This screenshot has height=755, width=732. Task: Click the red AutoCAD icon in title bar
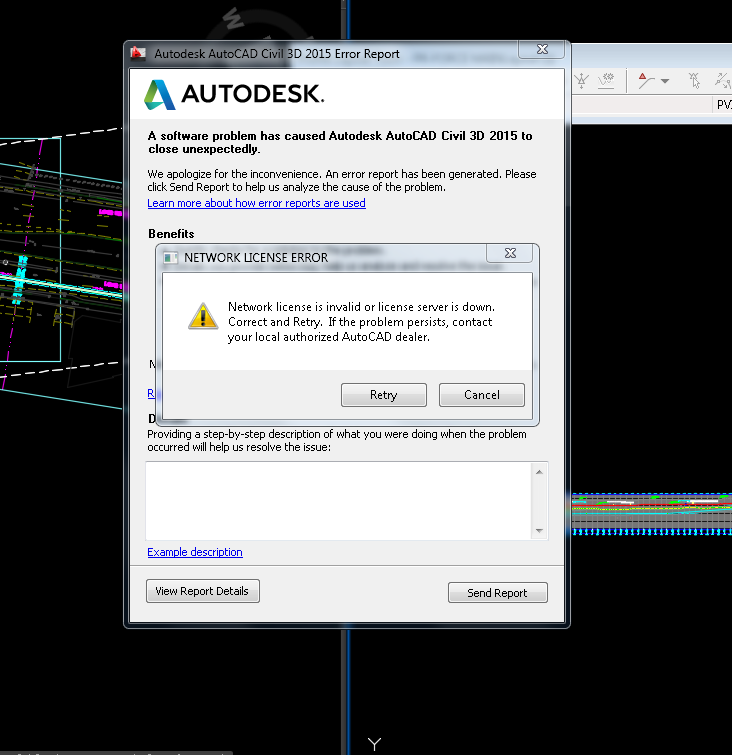pos(138,53)
